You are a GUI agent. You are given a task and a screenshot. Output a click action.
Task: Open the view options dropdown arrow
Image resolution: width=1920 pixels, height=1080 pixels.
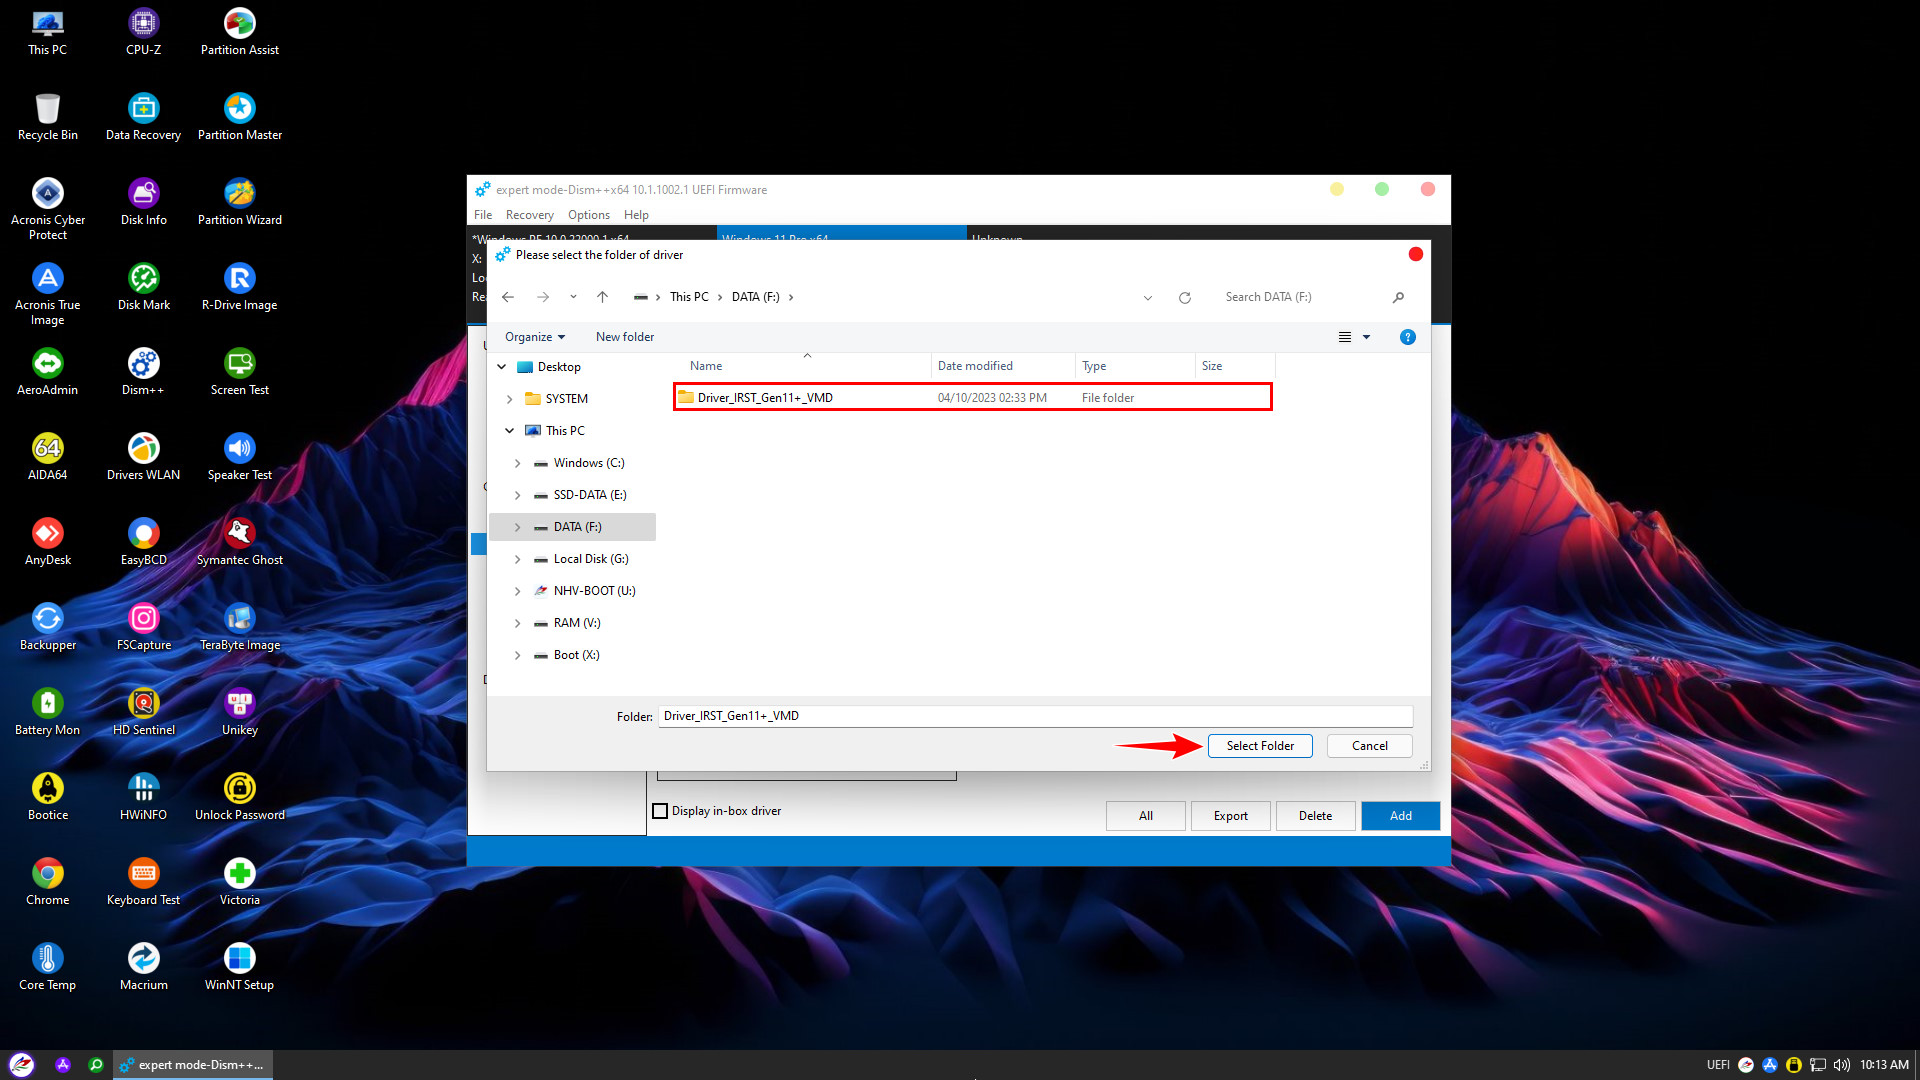pyautogui.click(x=1366, y=337)
